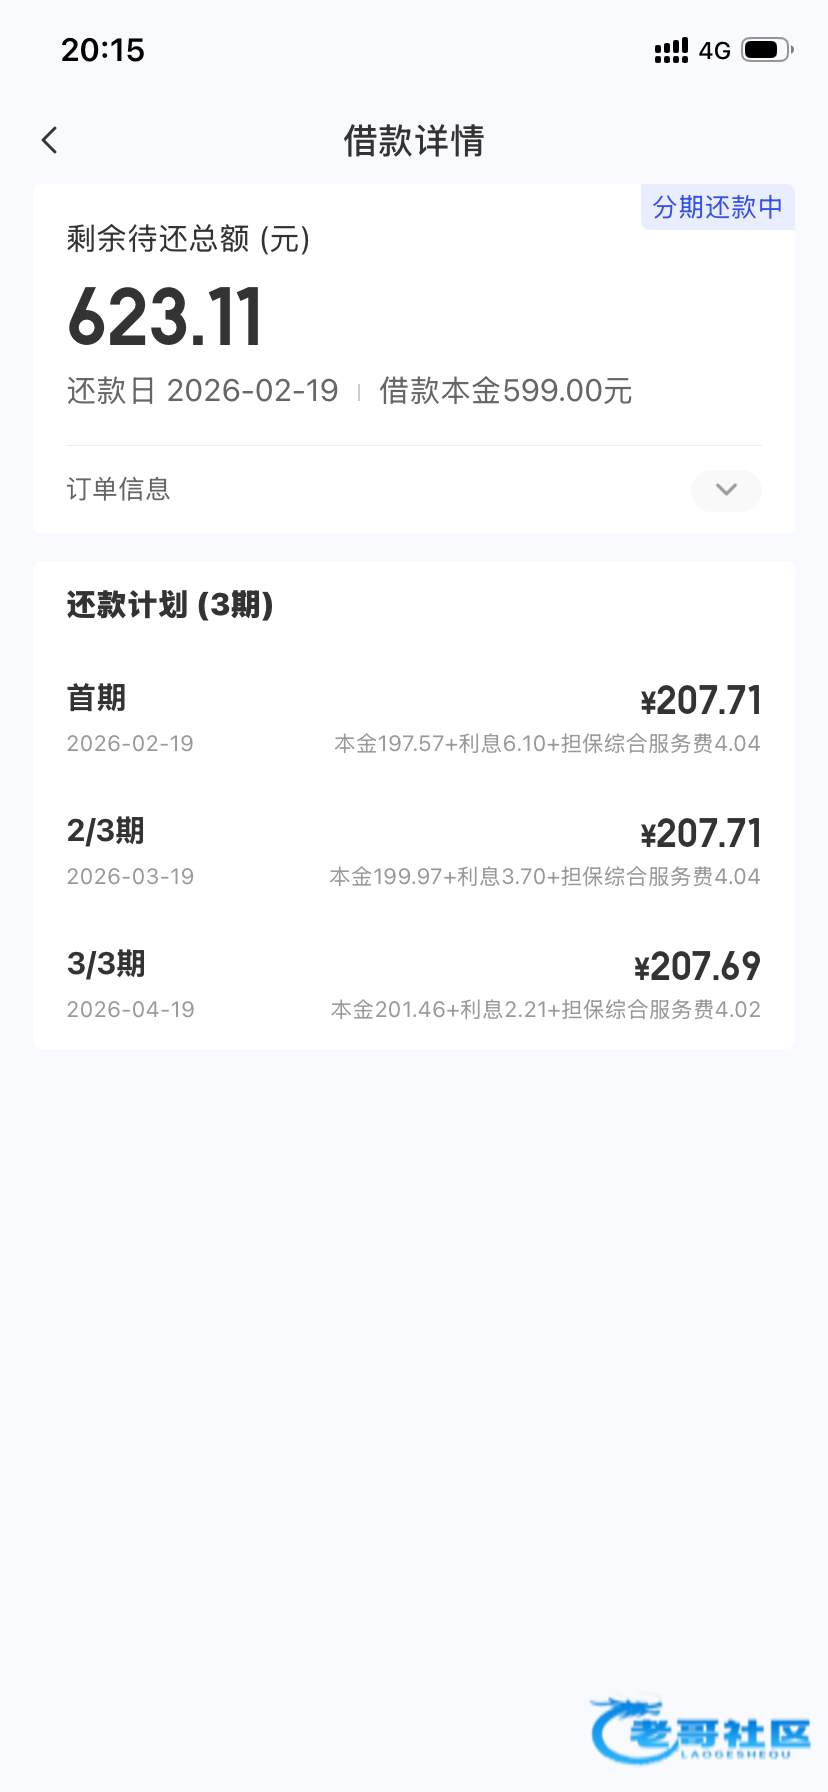Viewport: 828px width, 1792px height.
Task: Click the 还款计划 (3期) heading
Action: (x=170, y=605)
